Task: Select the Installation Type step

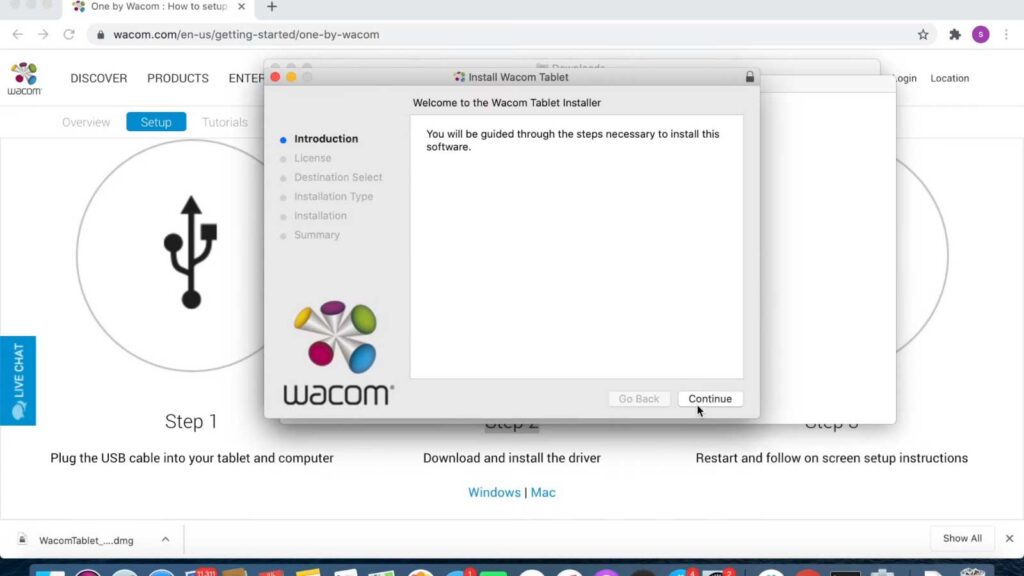Action: 333,196
